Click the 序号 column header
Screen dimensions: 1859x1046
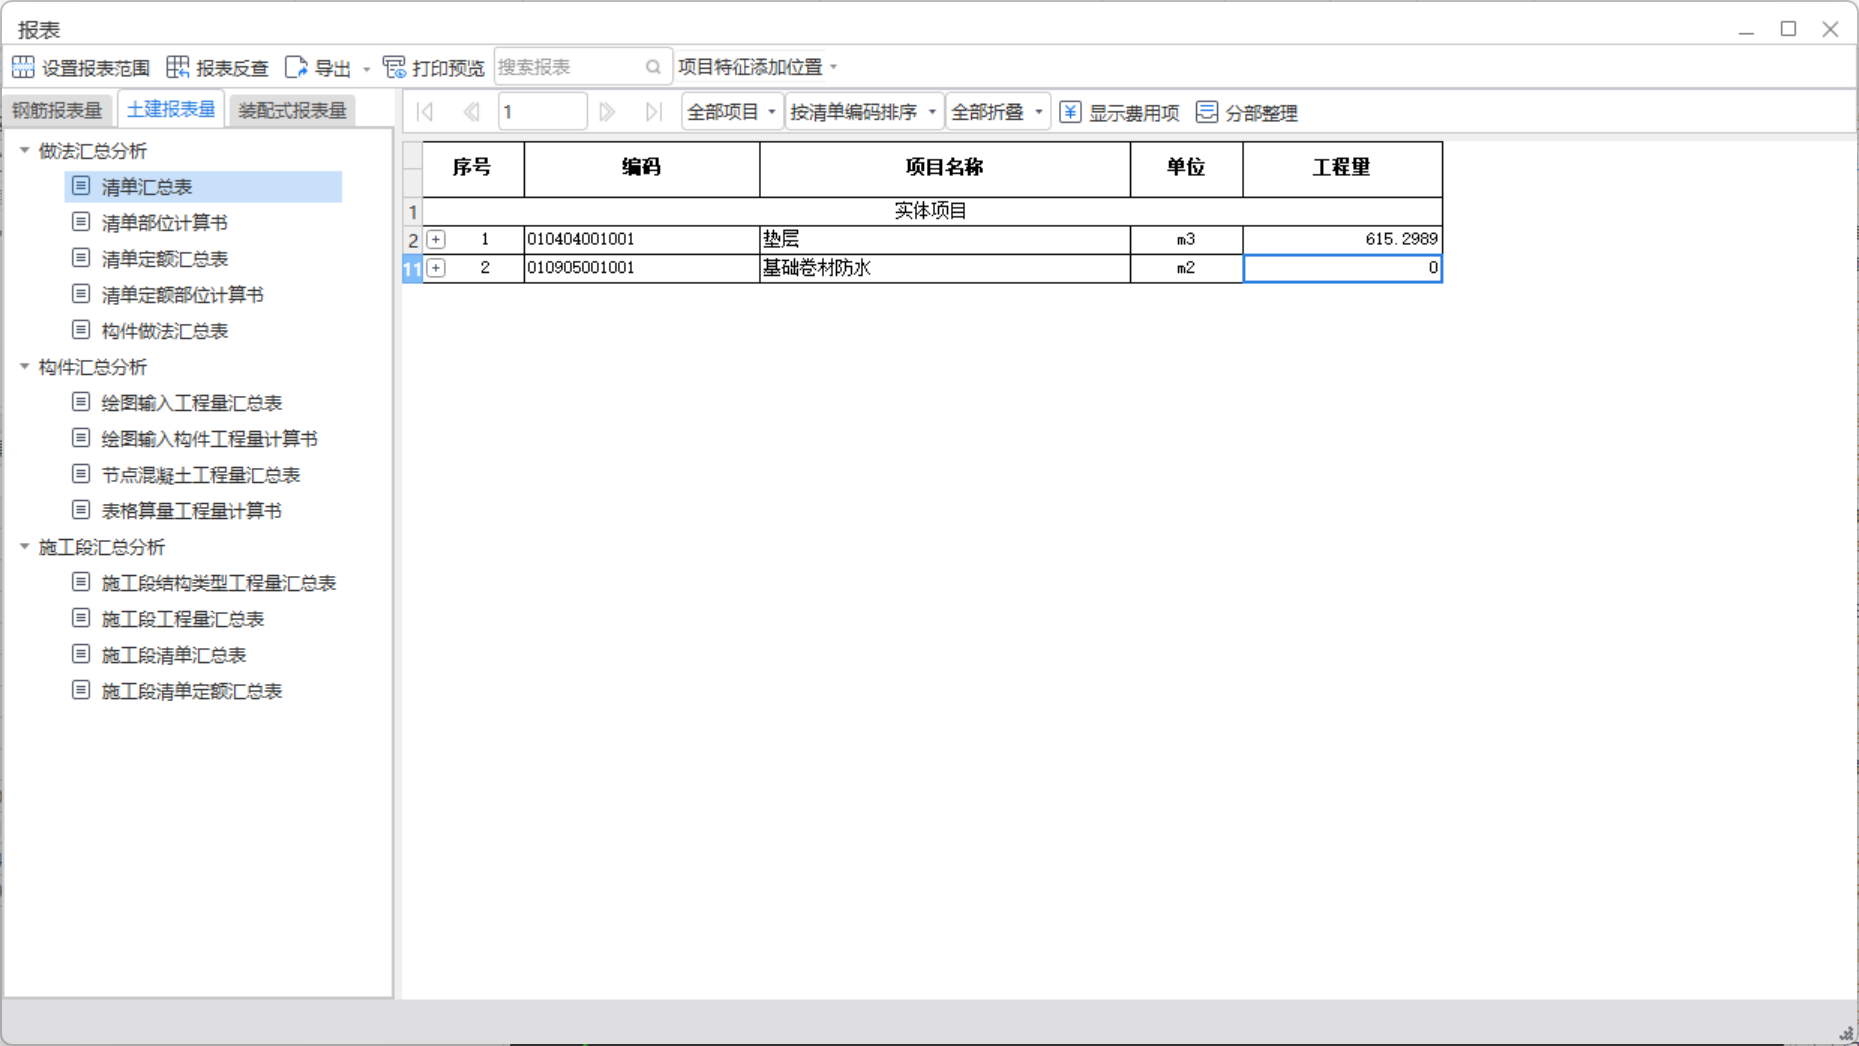point(473,168)
